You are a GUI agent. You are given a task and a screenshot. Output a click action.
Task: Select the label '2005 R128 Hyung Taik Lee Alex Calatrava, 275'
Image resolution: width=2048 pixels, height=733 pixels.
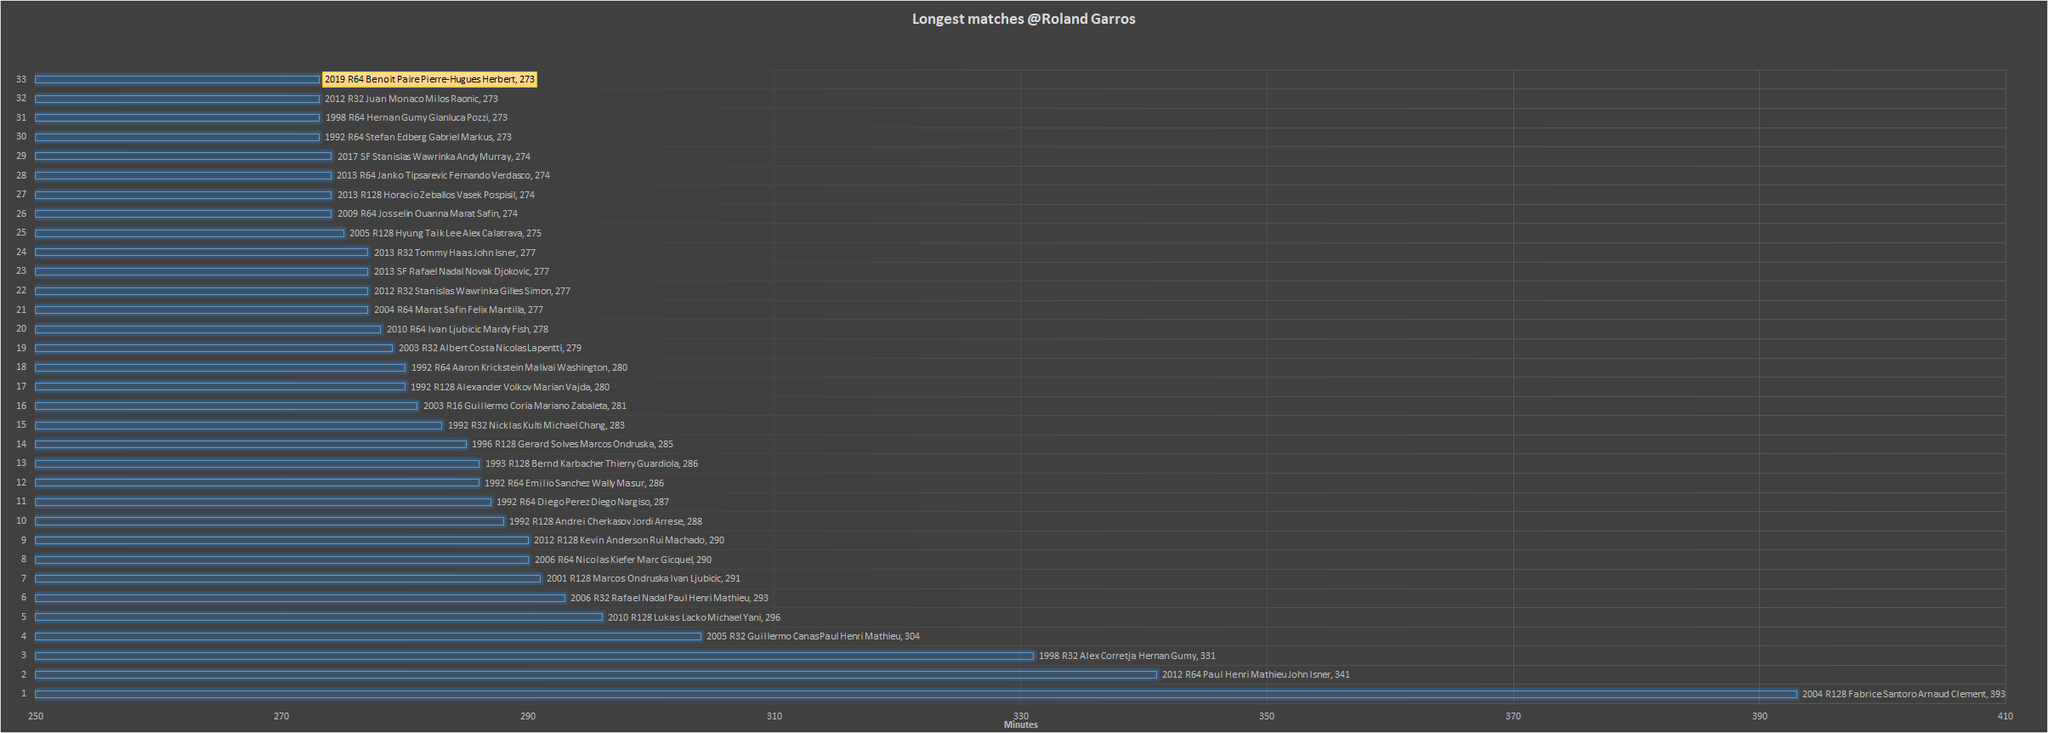[445, 233]
